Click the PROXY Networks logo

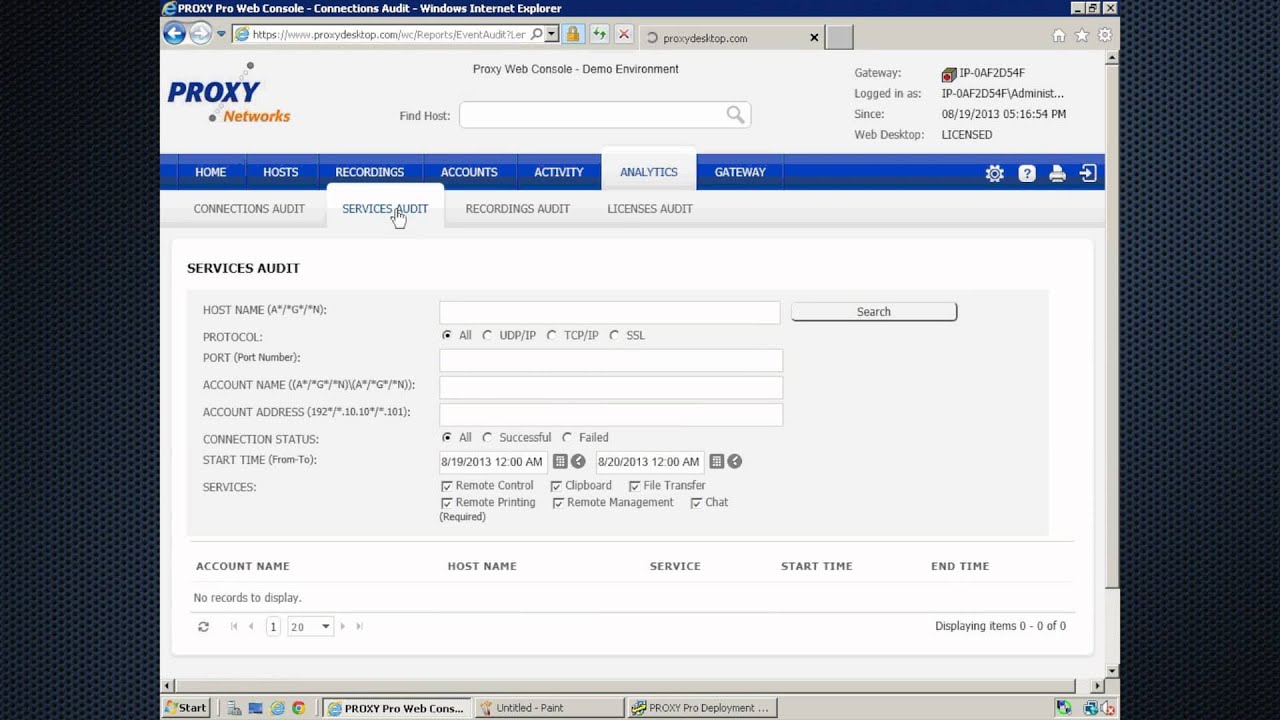click(x=229, y=94)
